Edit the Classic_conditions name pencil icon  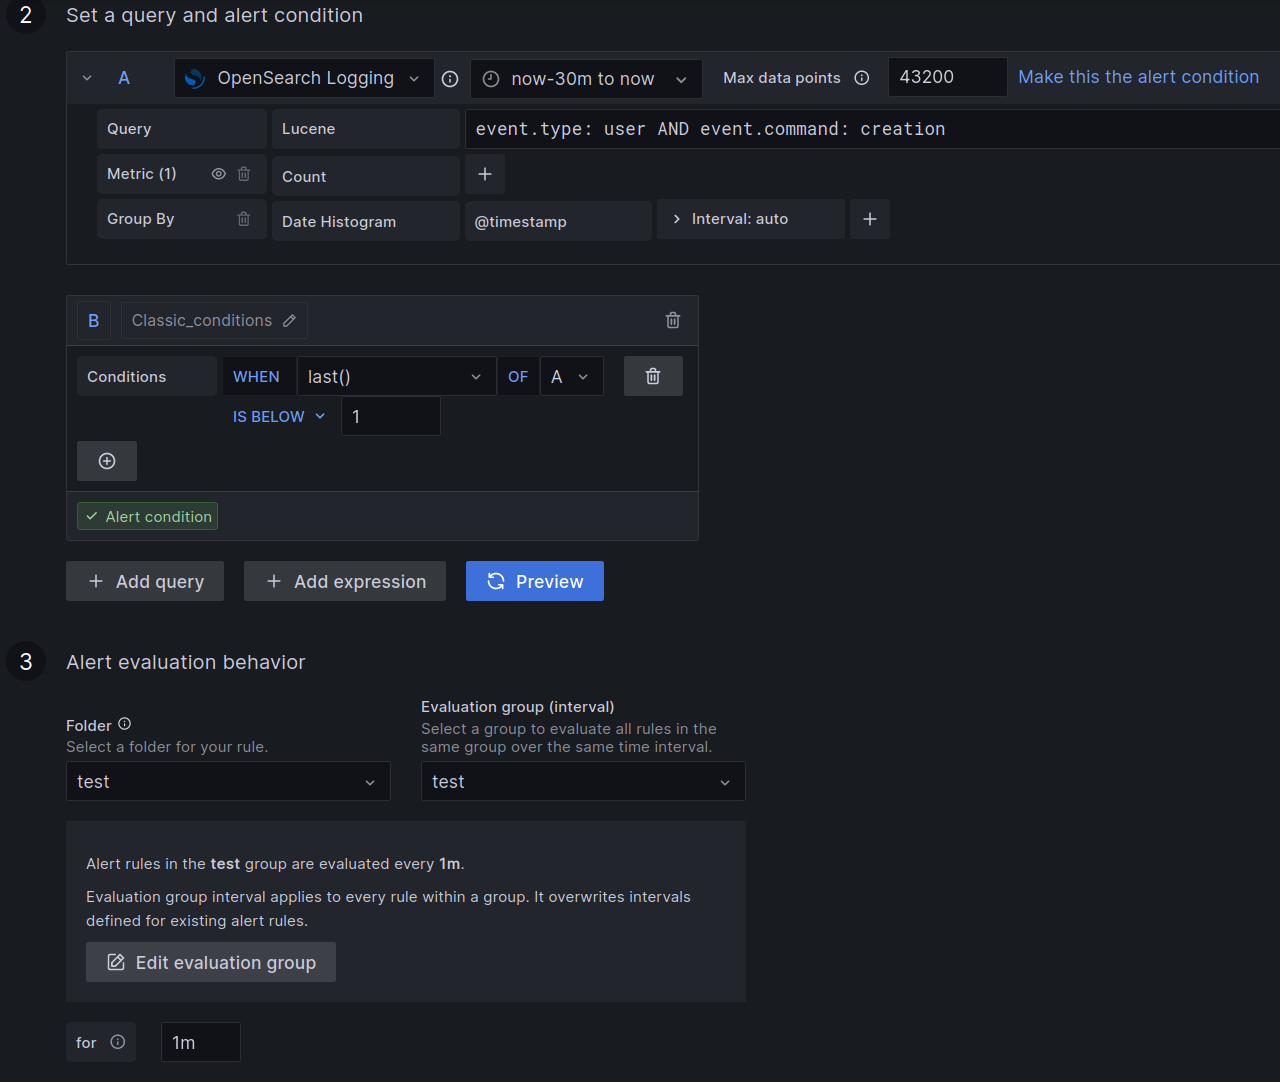click(289, 321)
